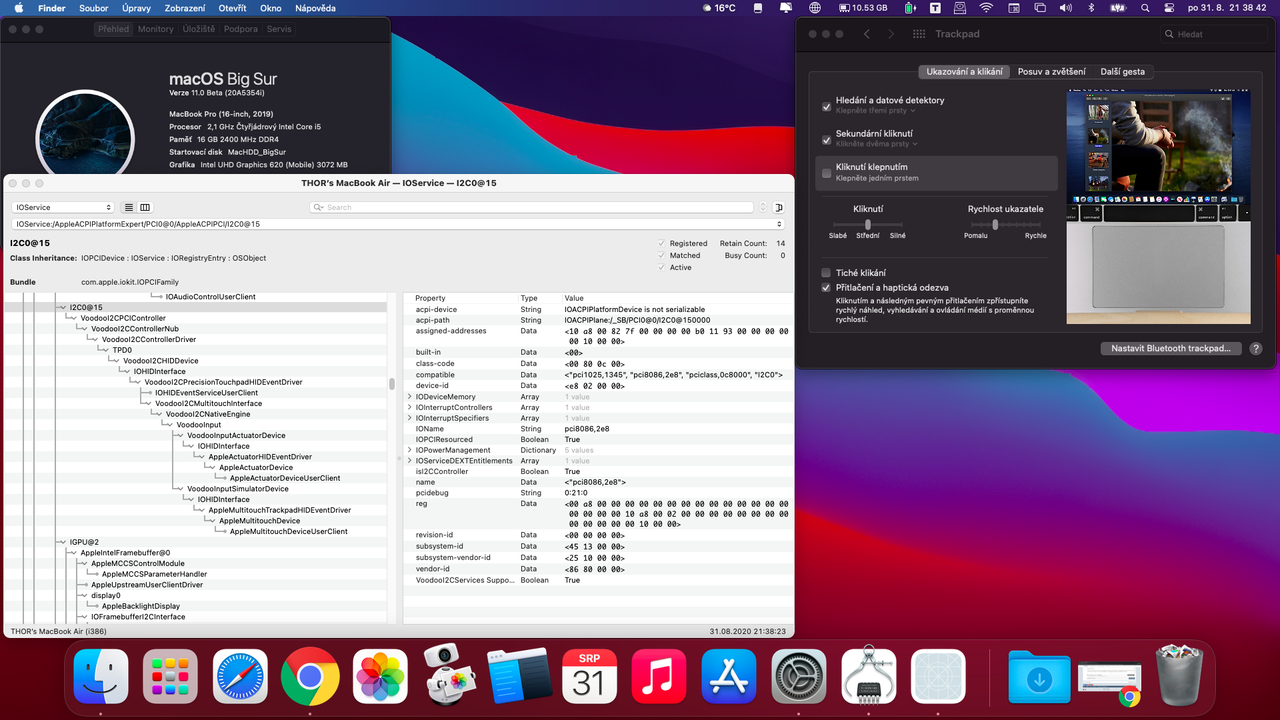
Task: Open the App Store from the Dock
Action: click(729, 676)
